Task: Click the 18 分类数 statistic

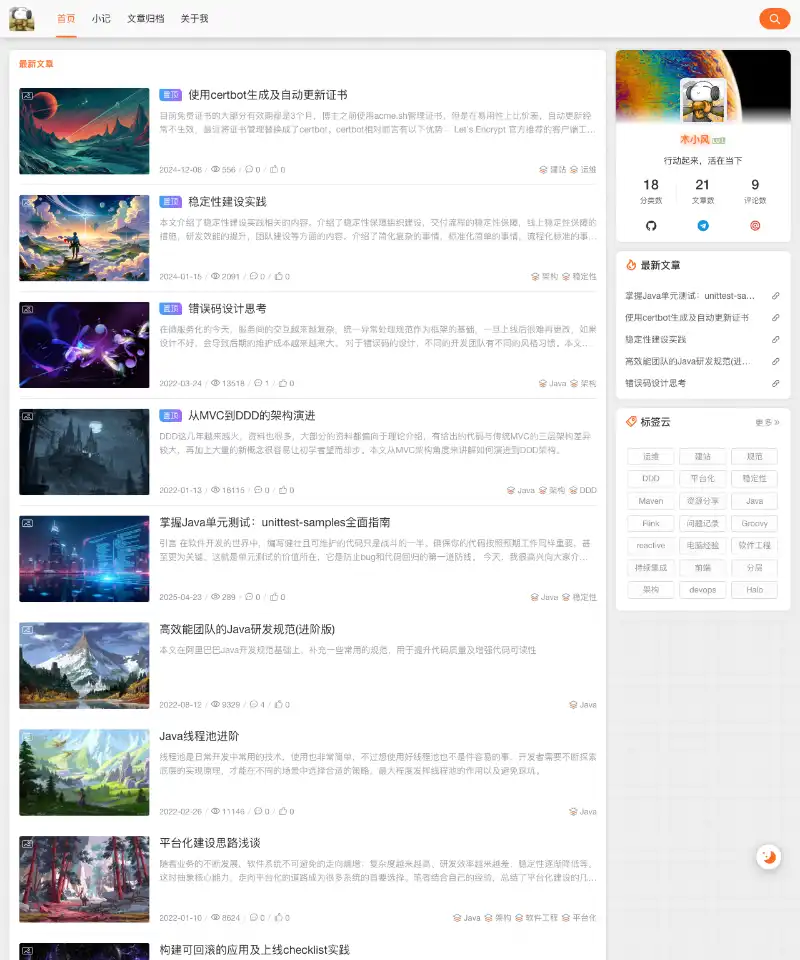Action: pos(651,191)
